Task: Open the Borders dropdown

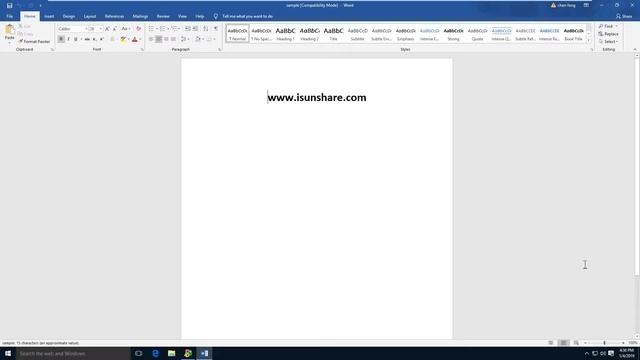Action: click(214, 39)
